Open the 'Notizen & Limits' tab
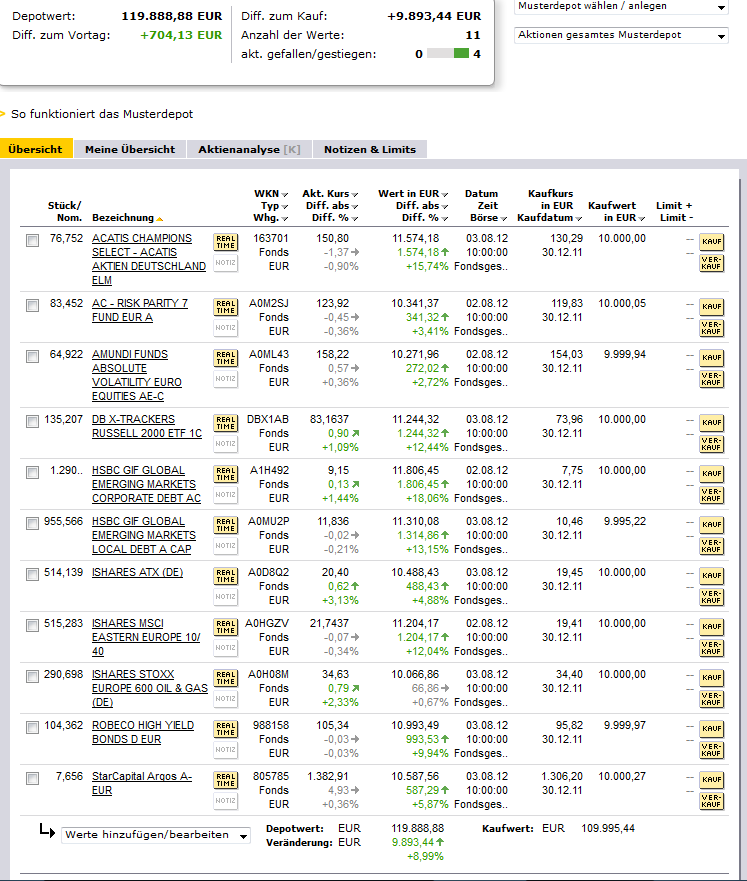Screen dimensions: 747x881 370,149
